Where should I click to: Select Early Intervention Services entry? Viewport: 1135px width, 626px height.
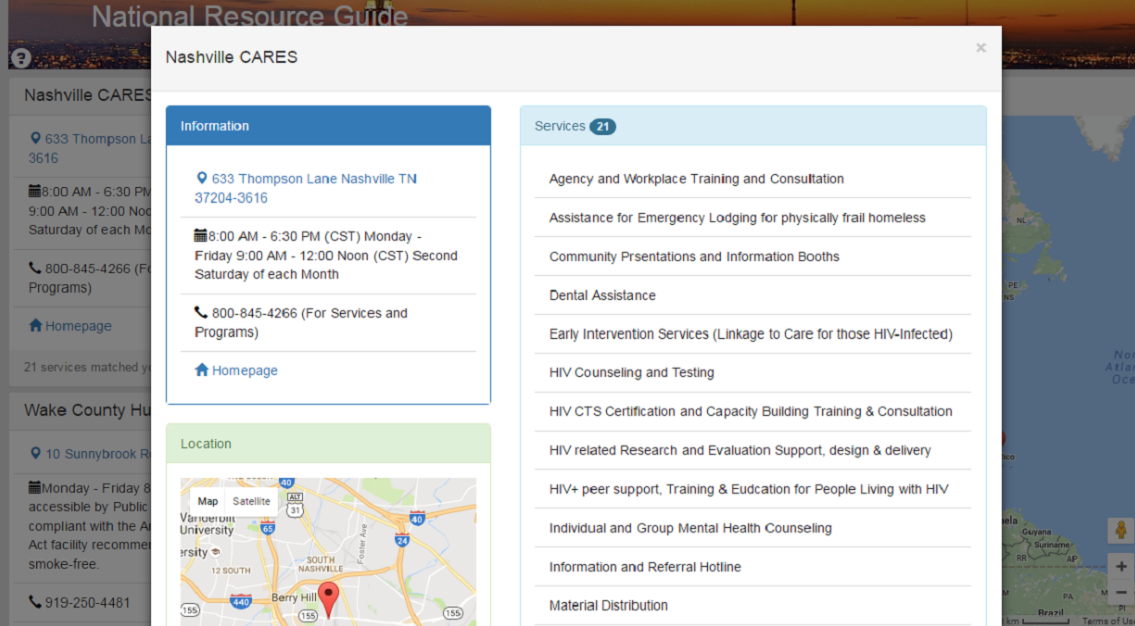pyautogui.click(x=753, y=334)
